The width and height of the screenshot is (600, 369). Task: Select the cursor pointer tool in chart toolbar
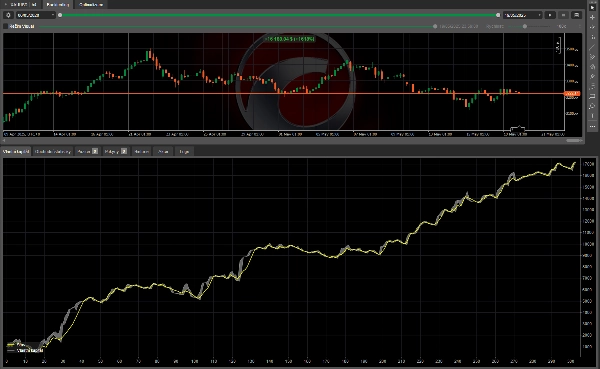(592, 7)
